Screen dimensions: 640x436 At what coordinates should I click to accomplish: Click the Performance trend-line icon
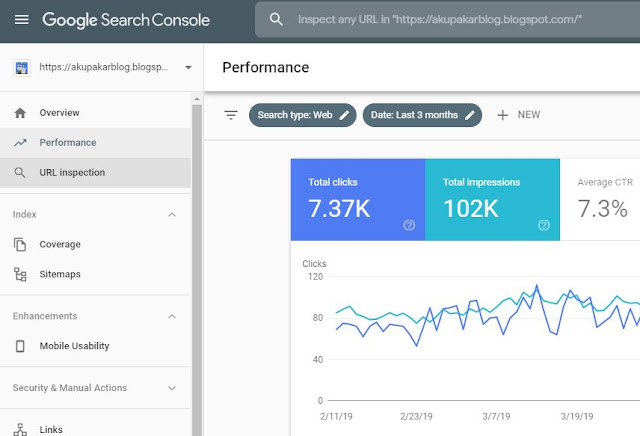click(20, 143)
